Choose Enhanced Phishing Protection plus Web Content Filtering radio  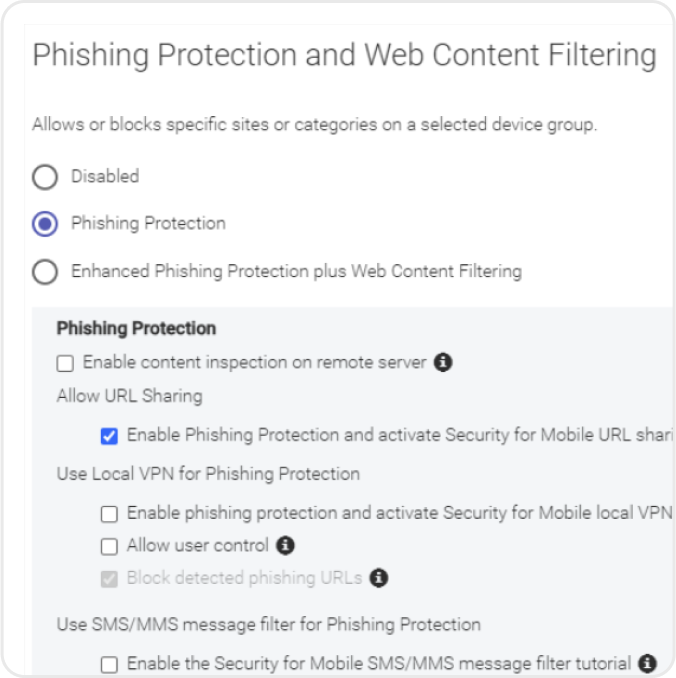click(x=45, y=272)
